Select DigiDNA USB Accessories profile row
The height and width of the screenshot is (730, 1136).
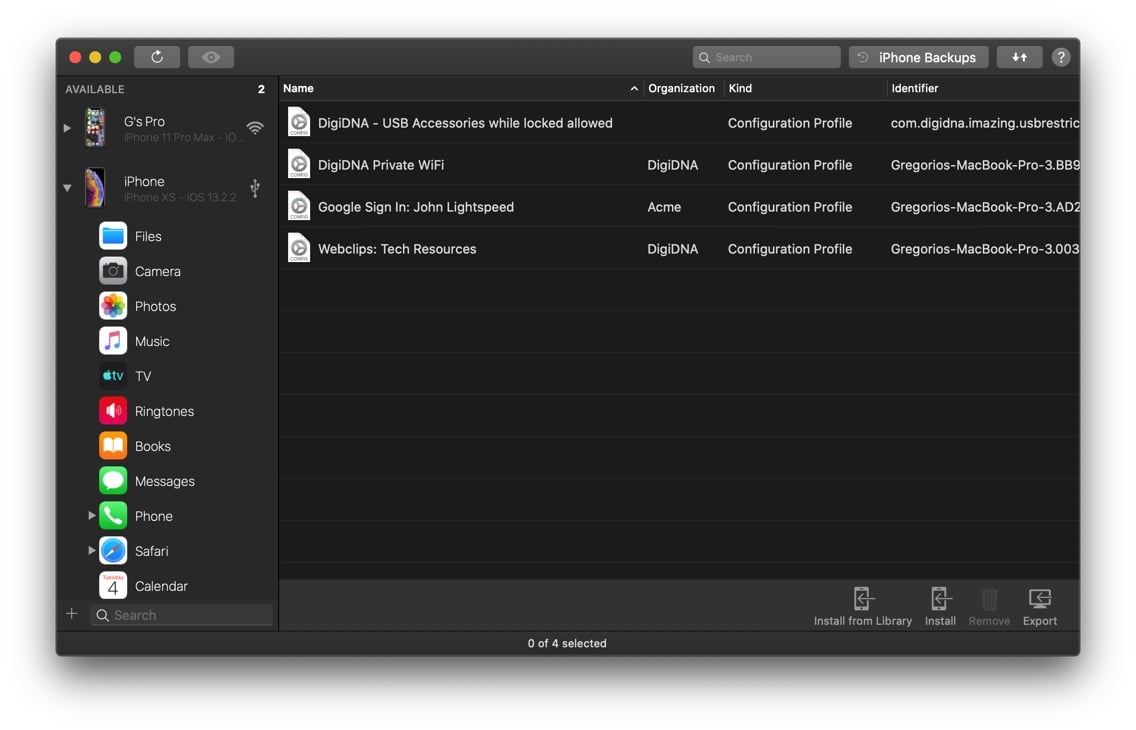[680, 122]
